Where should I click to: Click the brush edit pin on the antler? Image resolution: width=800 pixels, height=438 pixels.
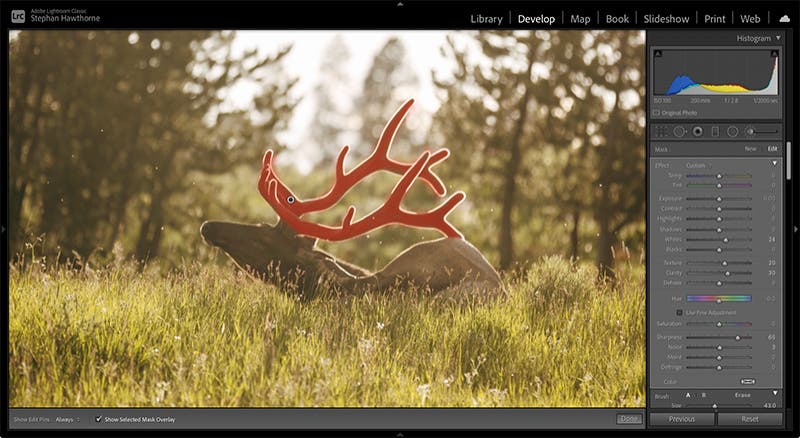(291, 200)
